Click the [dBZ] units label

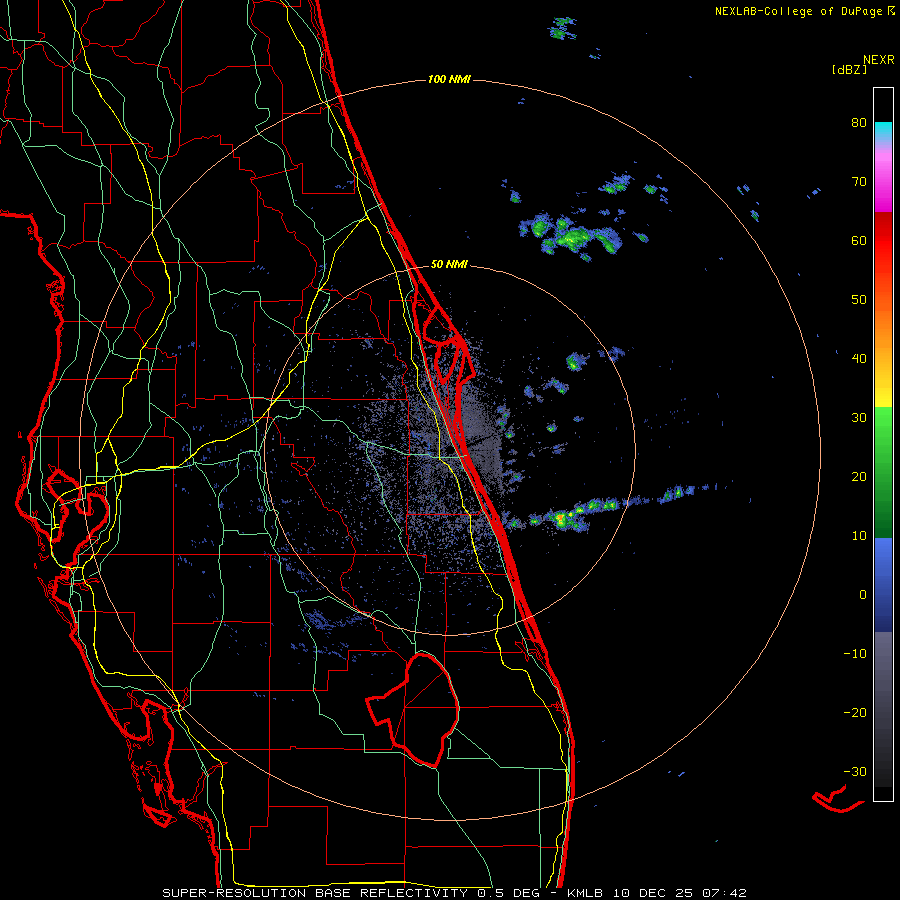pos(849,69)
